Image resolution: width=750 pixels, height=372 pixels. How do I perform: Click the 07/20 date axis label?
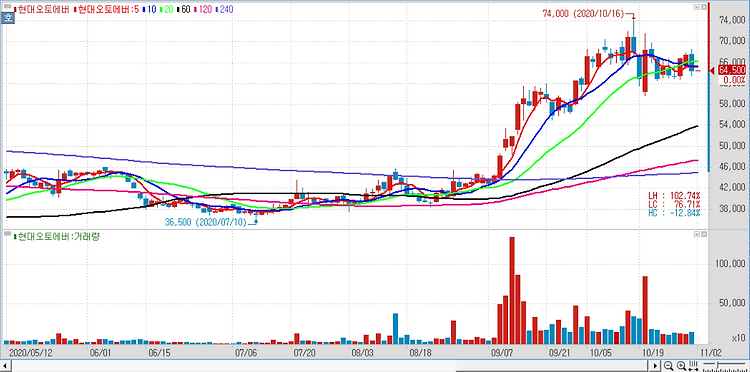click(x=306, y=353)
